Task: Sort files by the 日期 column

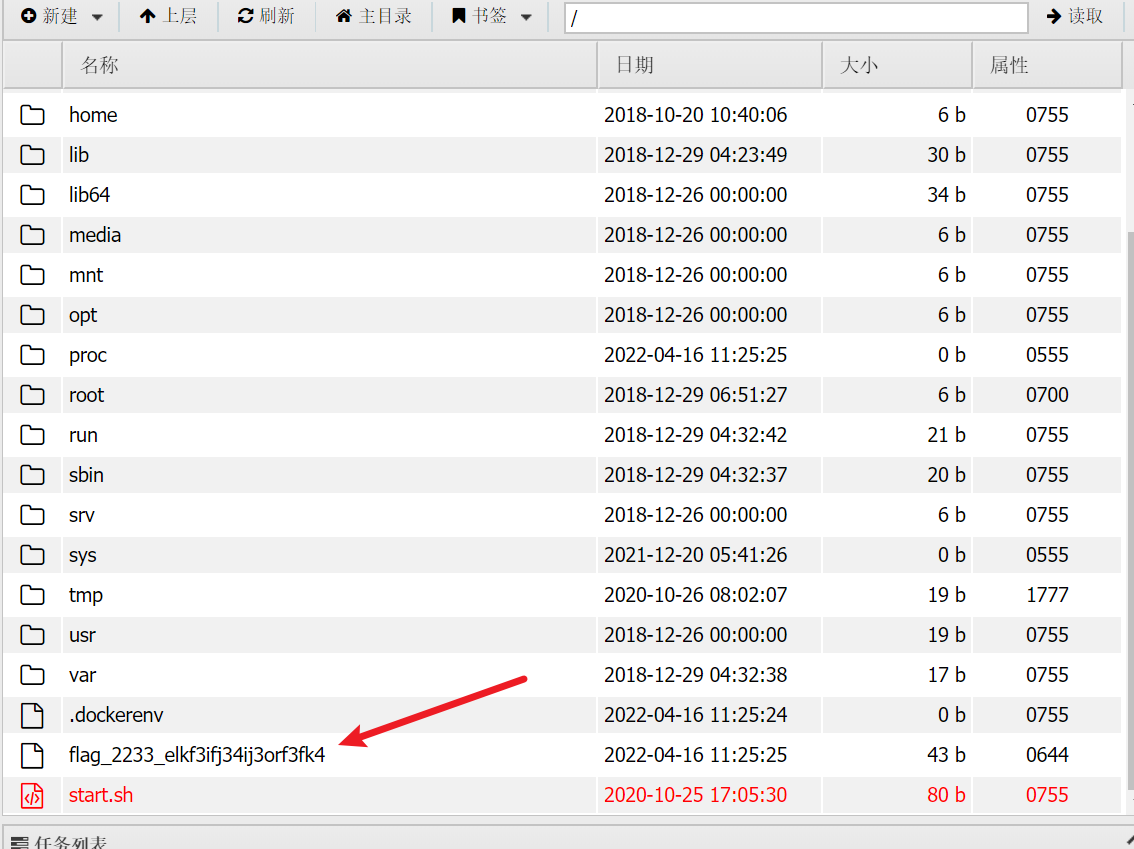Action: click(633, 64)
